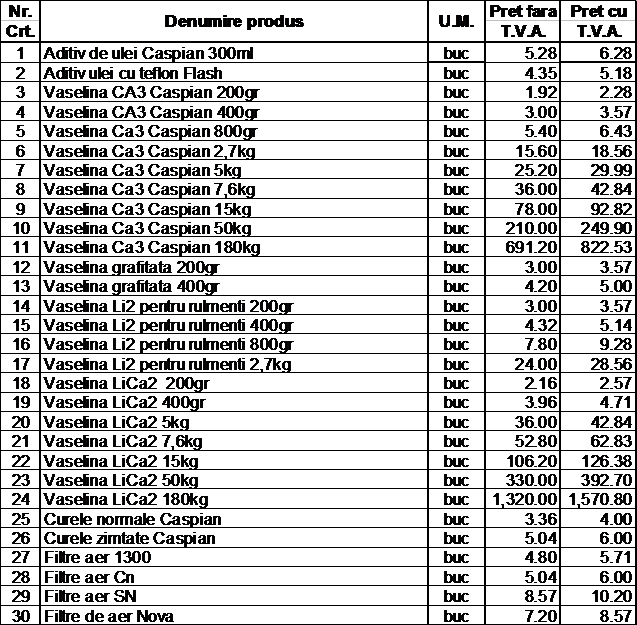The image size is (637, 625).
Task: Select cell 'Vaselina CA3 Caspian 200gr'
Action: [x=234, y=92]
